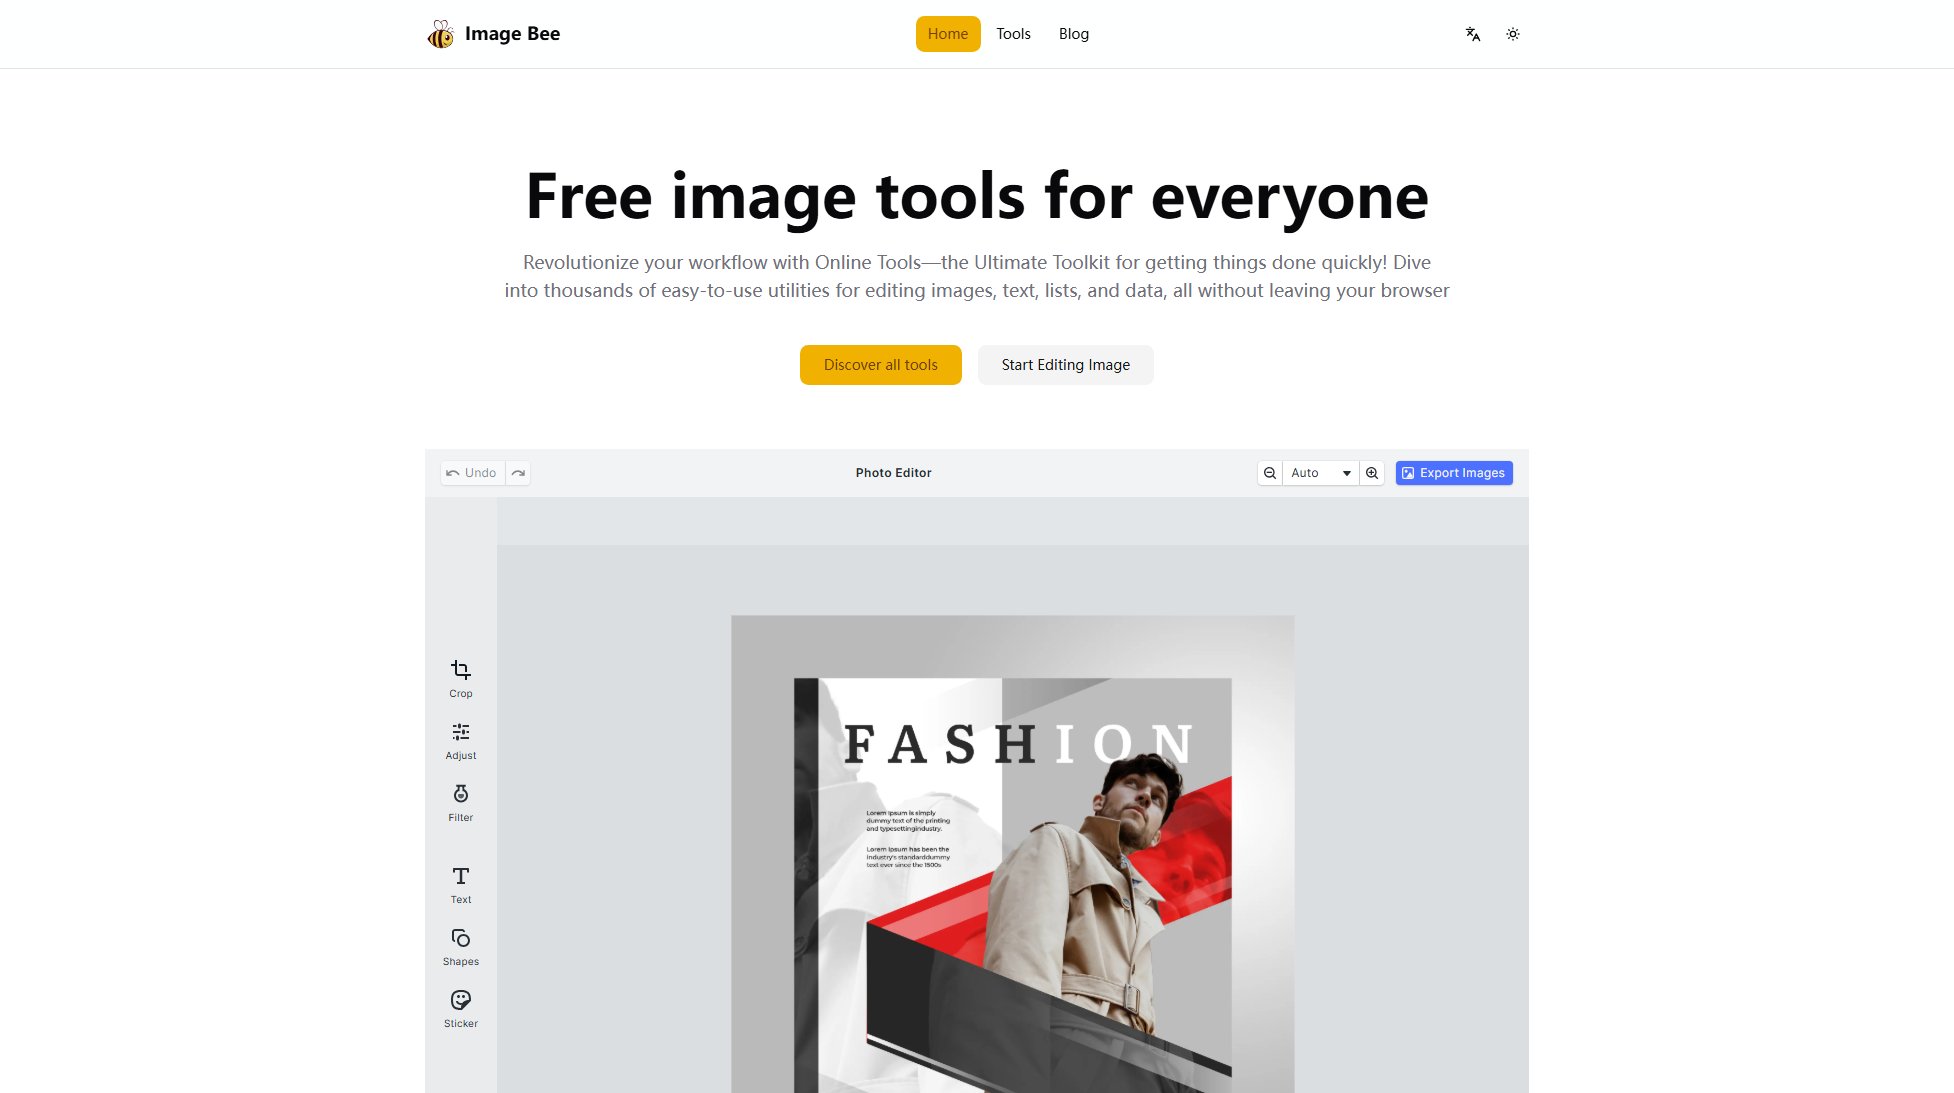Click the zoom in magnifier icon

tap(1372, 473)
